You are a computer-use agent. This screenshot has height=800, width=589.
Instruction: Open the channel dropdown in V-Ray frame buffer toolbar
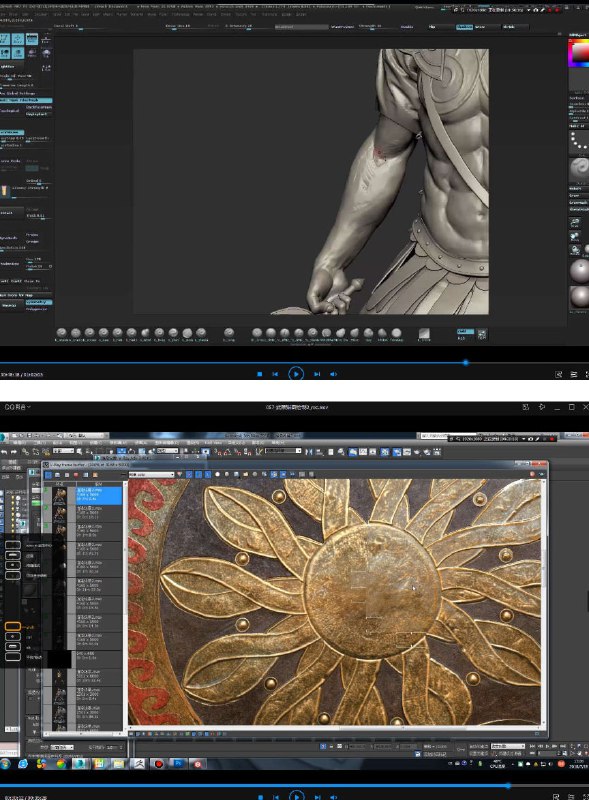[152, 474]
